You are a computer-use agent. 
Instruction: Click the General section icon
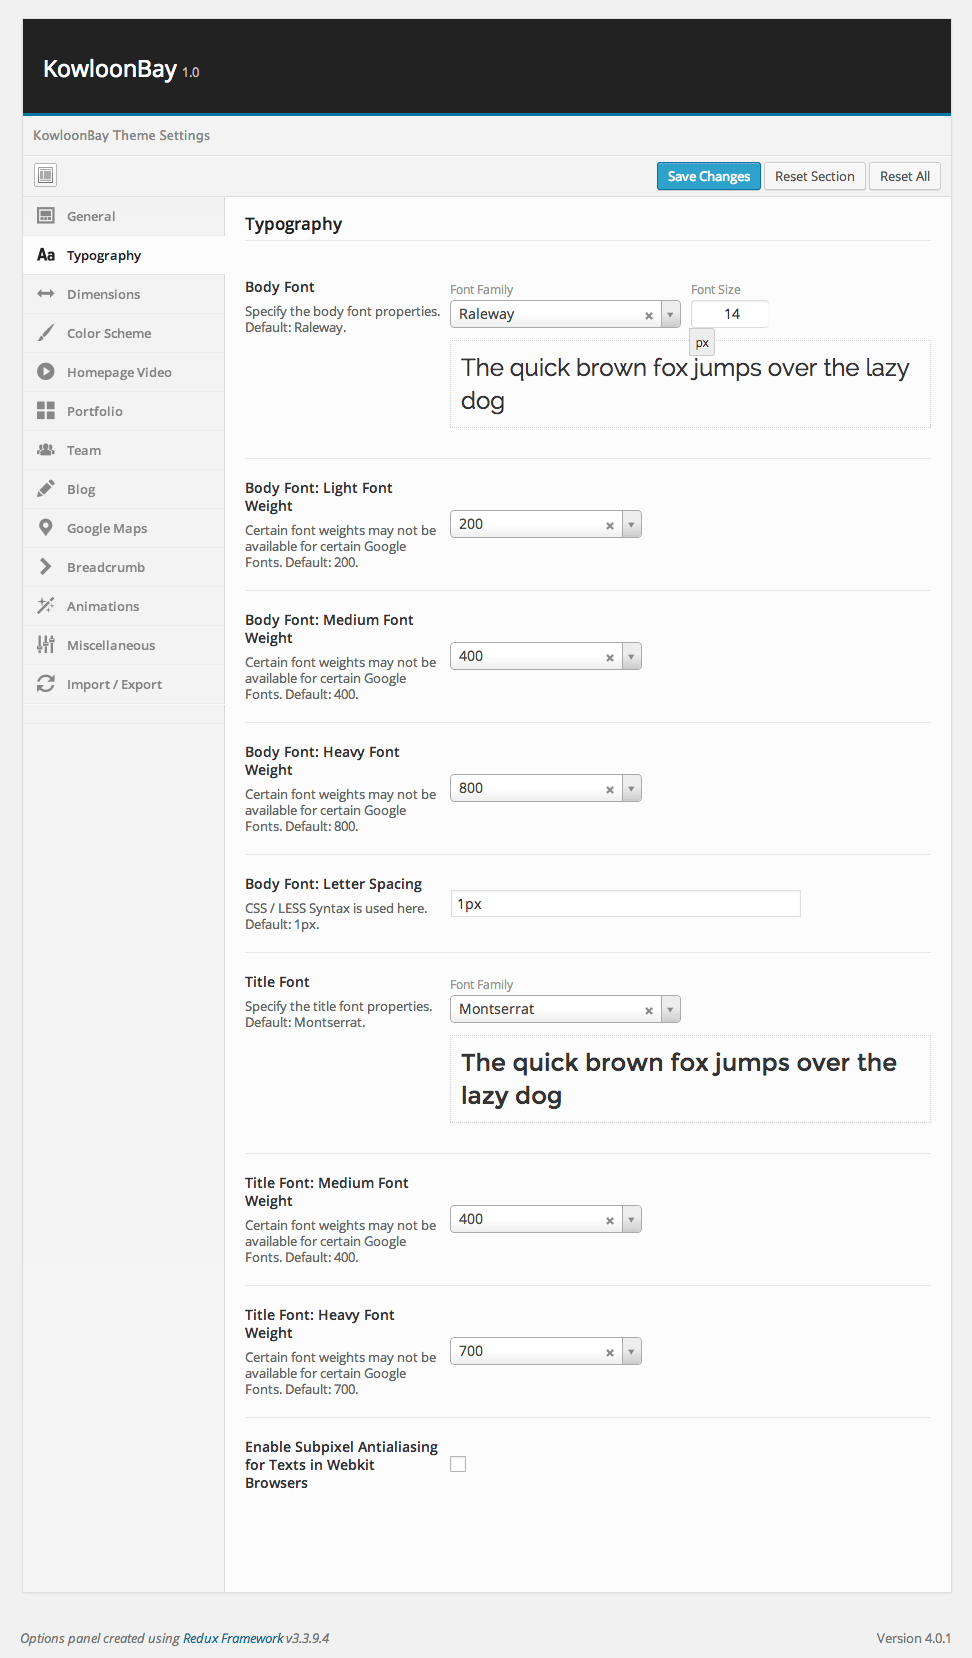[45, 216]
